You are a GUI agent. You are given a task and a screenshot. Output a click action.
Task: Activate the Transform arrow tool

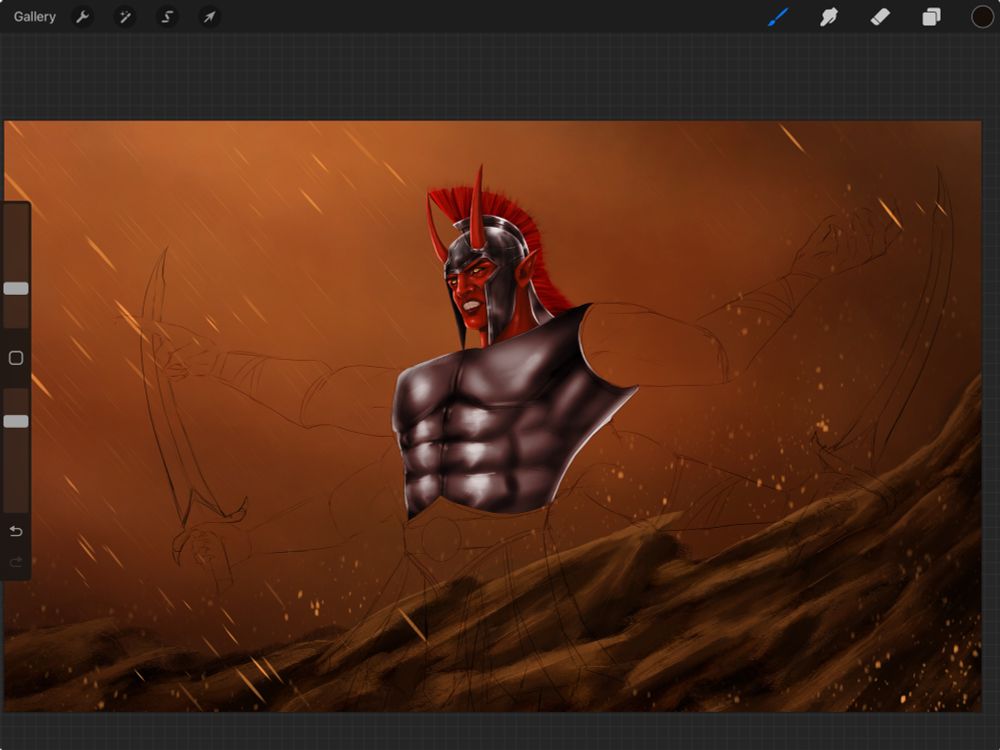pos(209,17)
